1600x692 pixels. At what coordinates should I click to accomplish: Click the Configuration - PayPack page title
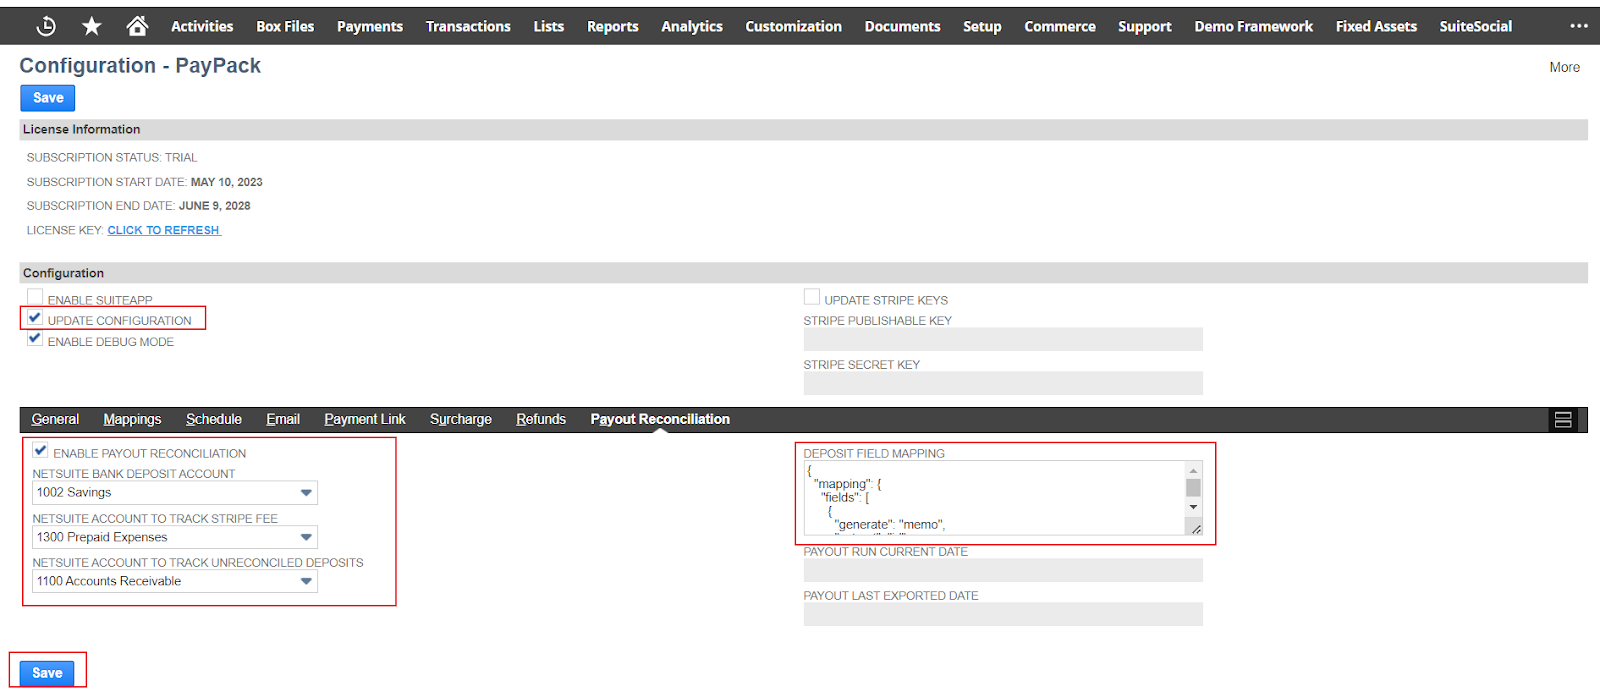140,66
